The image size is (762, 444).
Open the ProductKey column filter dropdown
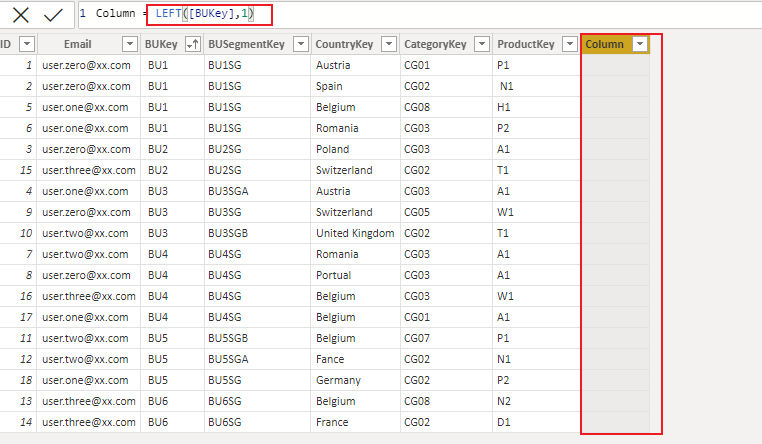(570, 44)
